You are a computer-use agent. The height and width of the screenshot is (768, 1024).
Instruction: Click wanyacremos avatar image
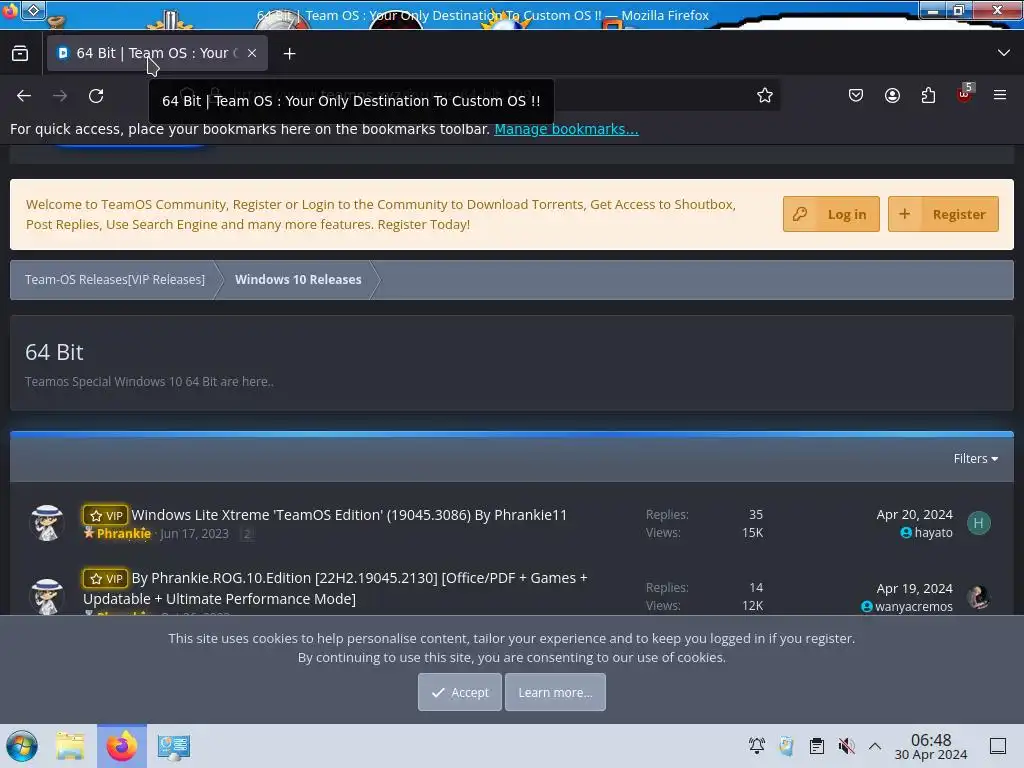978,597
